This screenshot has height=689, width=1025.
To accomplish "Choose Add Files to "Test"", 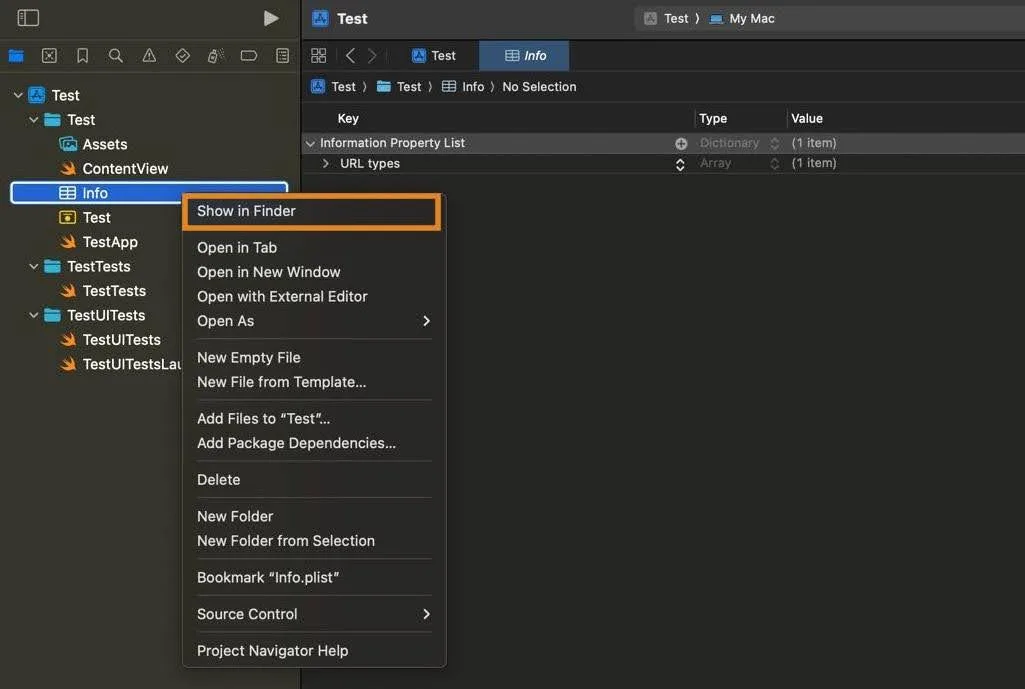I will [314, 419].
